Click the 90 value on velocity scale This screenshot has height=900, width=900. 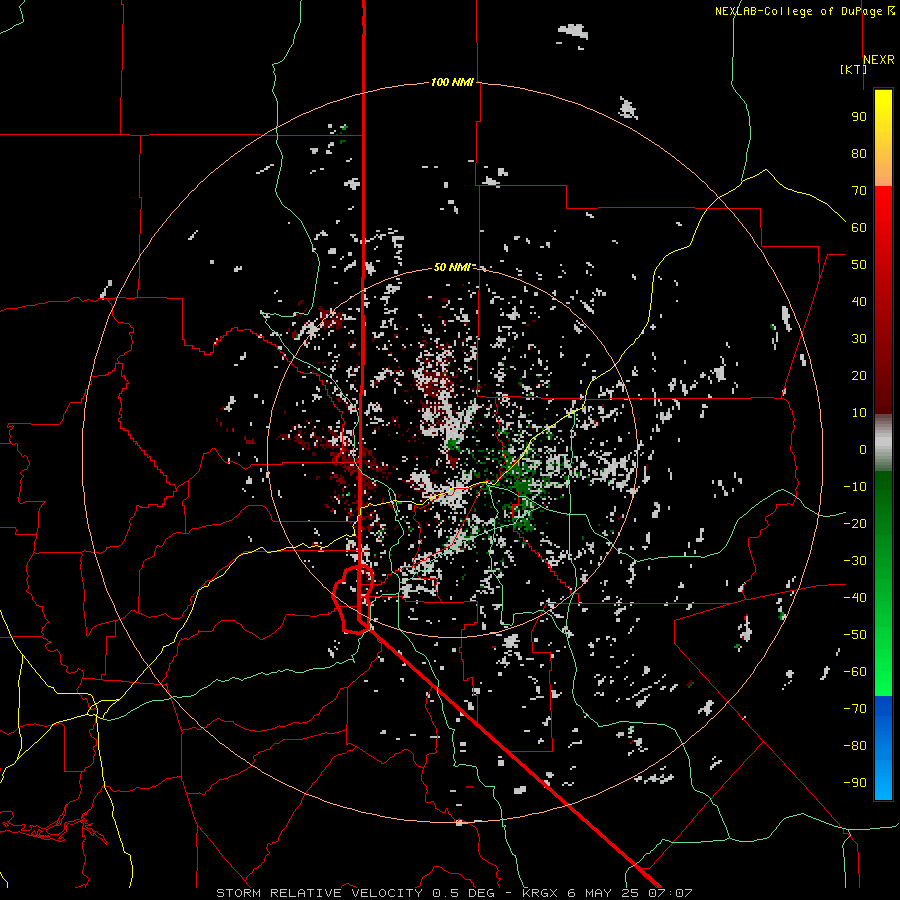point(859,117)
